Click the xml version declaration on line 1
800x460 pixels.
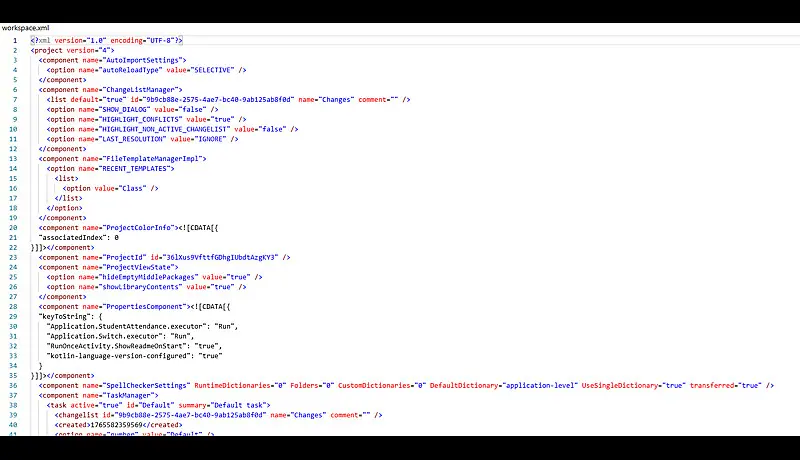(x=106, y=40)
